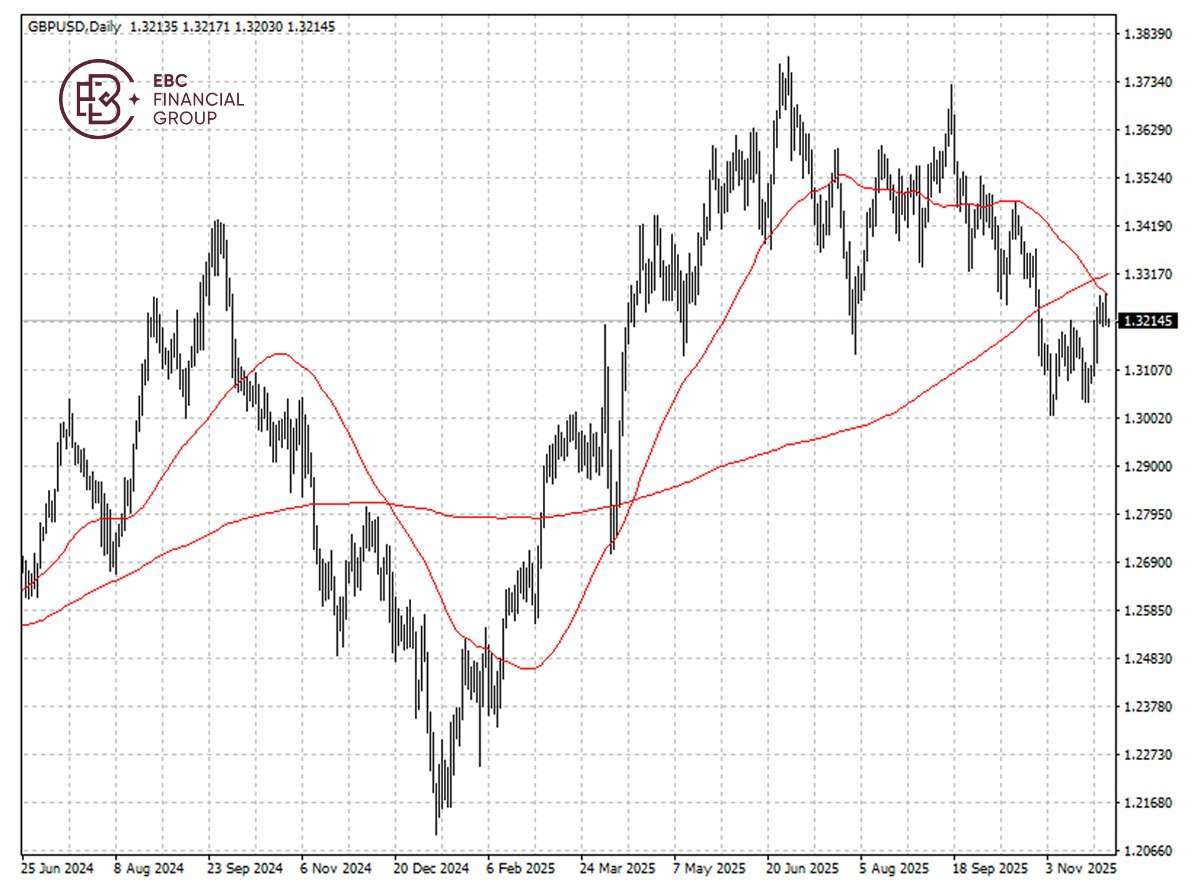The height and width of the screenshot is (896, 1200).
Task: Click the 20 Dec 2024 date label
Action: [x=430, y=869]
